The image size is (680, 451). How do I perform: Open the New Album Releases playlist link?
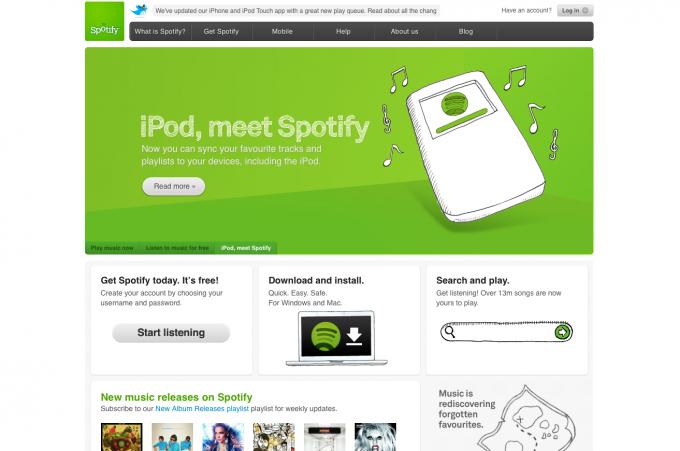click(202, 409)
